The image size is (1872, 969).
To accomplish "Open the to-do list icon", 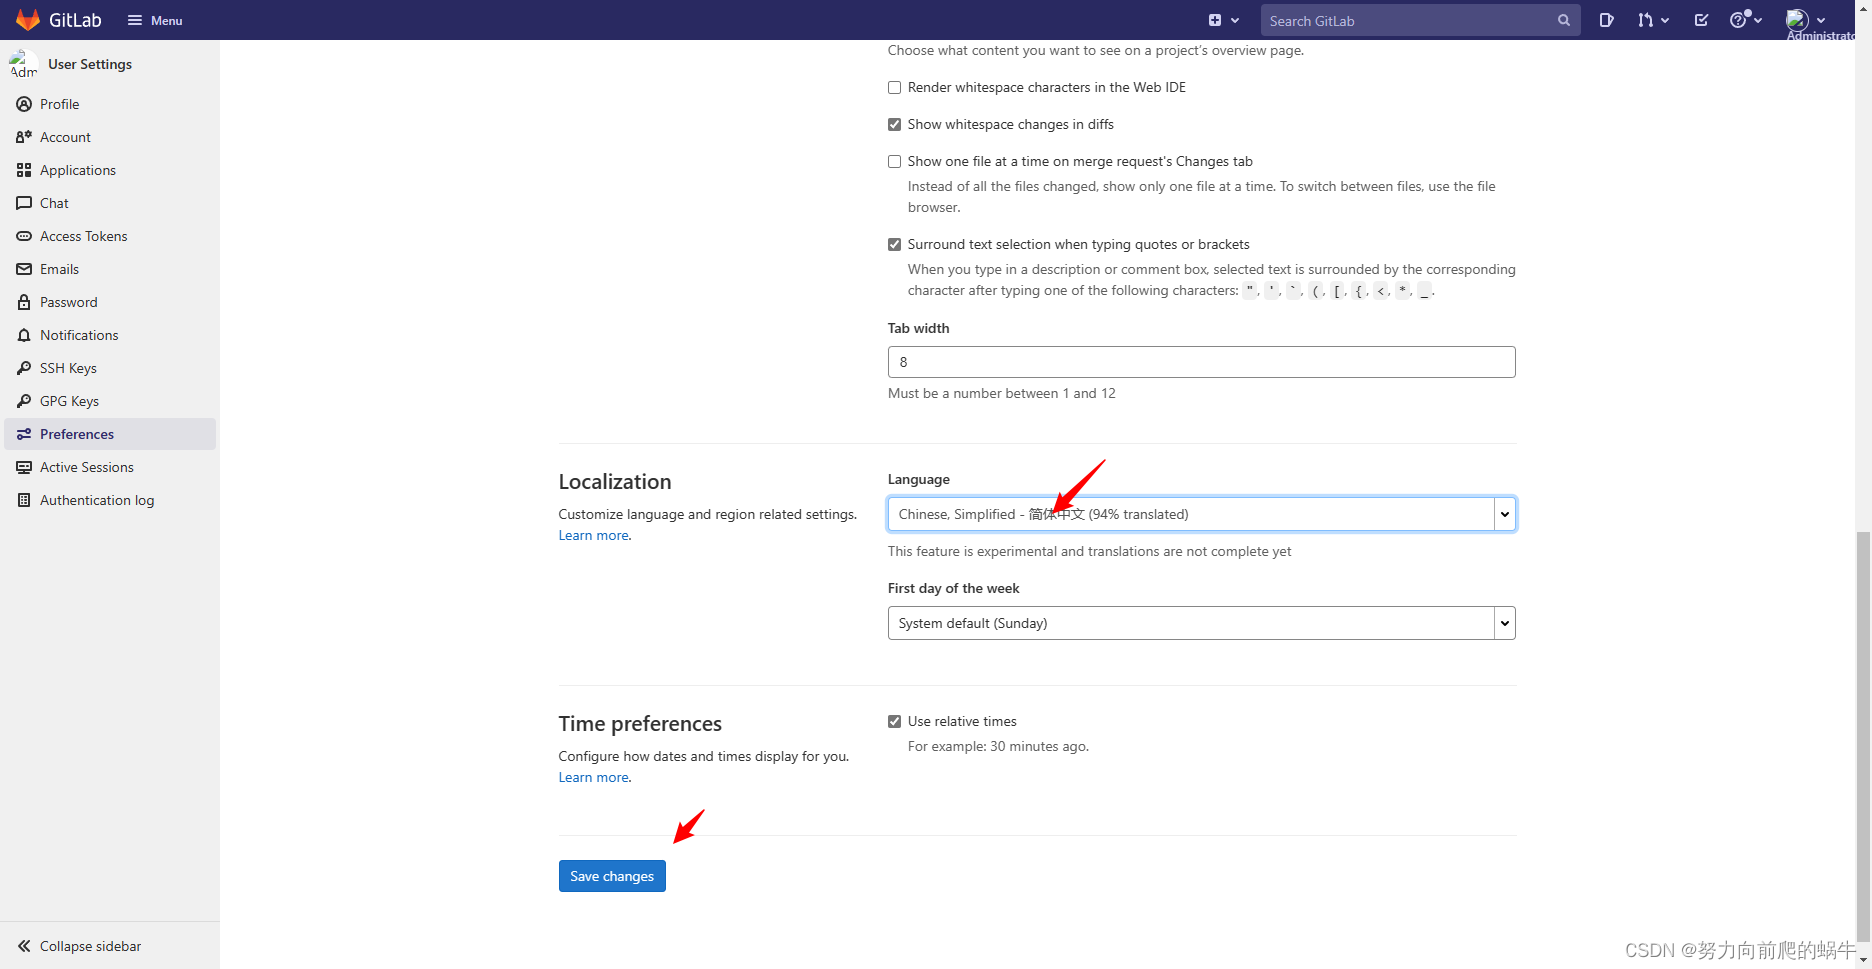I will [1701, 20].
